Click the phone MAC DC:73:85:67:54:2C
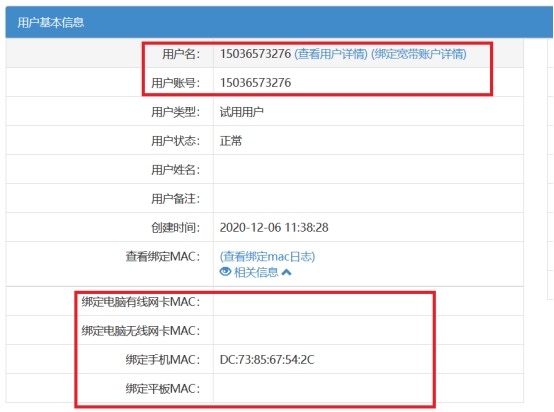The width and height of the screenshot is (554, 412). tap(267, 360)
